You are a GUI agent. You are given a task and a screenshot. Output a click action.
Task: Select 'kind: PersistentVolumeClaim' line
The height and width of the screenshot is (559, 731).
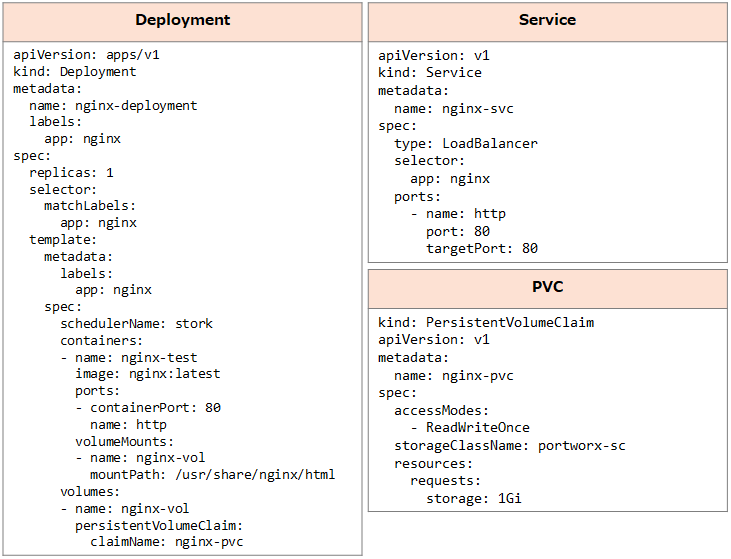pos(486,323)
